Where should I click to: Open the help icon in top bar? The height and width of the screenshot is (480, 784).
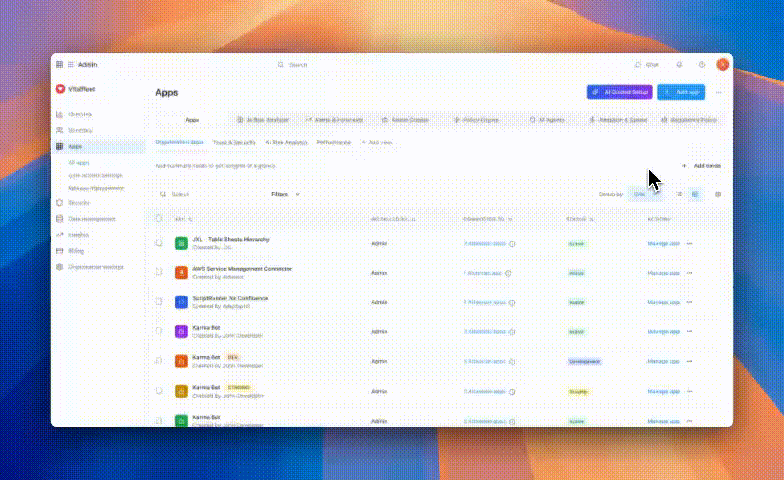click(x=702, y=64)
